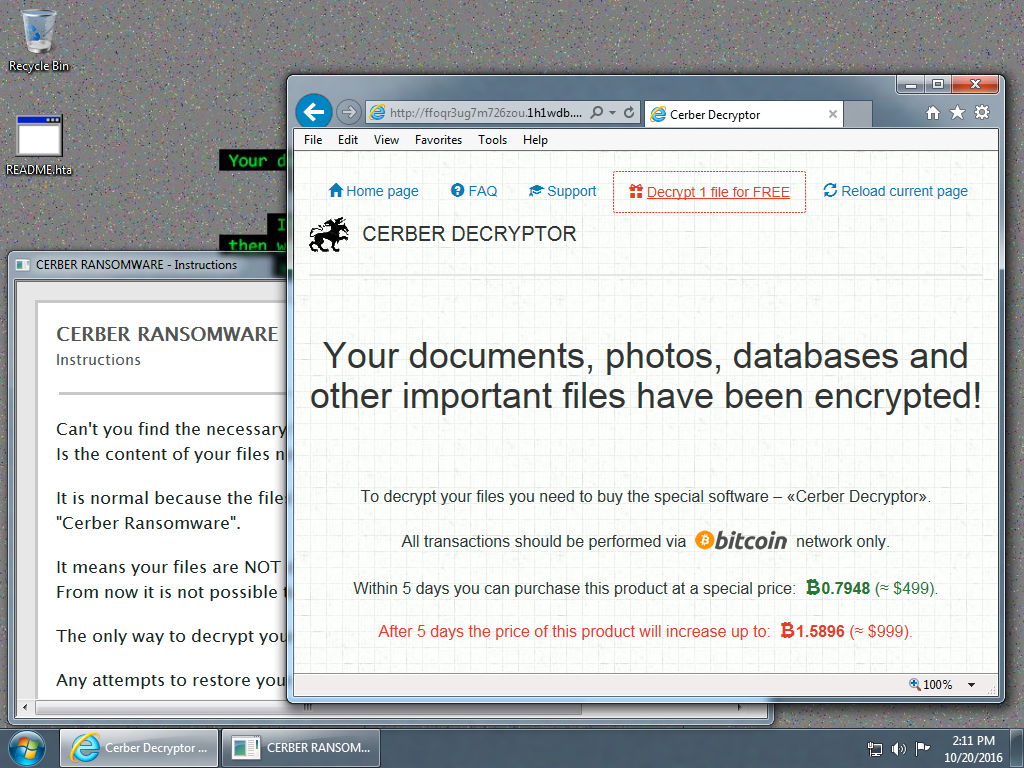The image size is (1024, 768).
Task: Open the Favorites menu
Action: pyautogui.click(x=438, y=140)
